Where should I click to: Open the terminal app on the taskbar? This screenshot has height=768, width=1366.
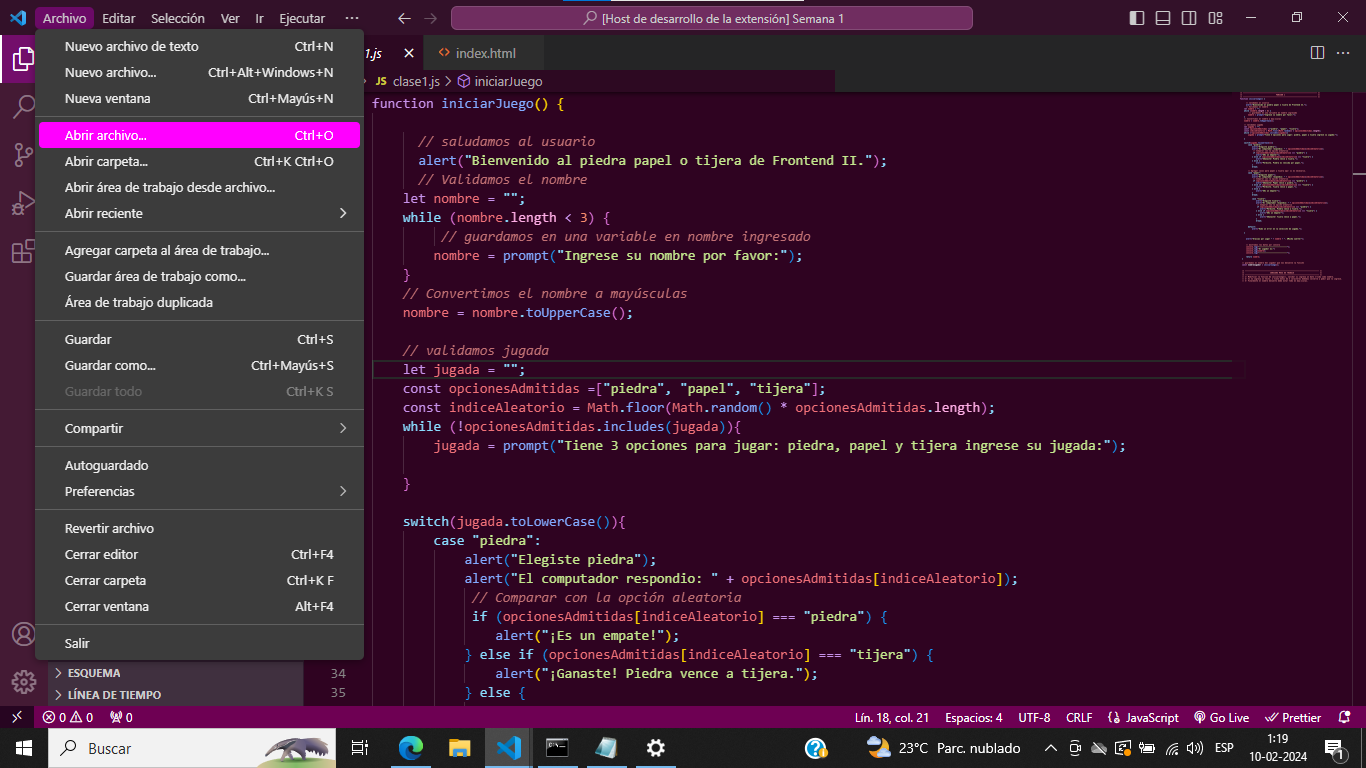point(558,748)
